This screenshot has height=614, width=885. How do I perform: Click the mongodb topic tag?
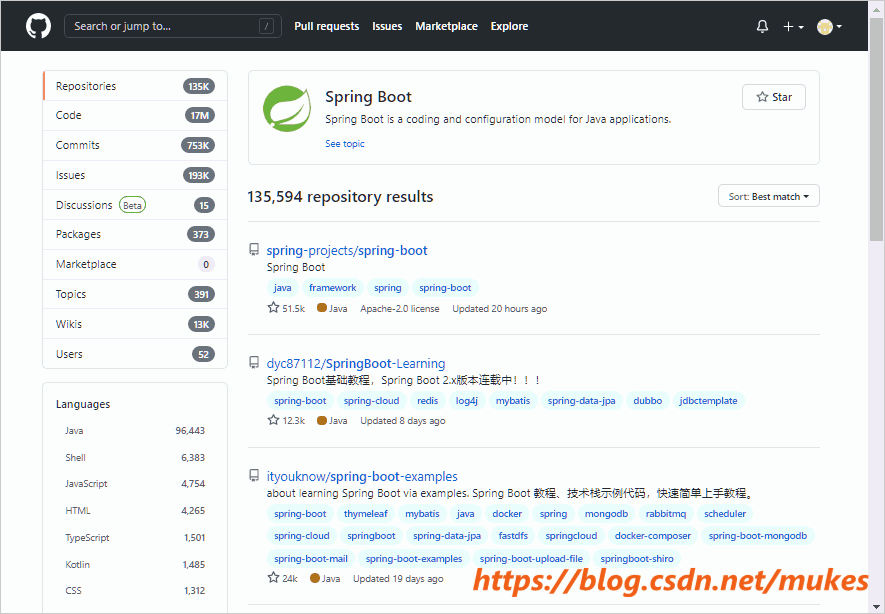606,514
